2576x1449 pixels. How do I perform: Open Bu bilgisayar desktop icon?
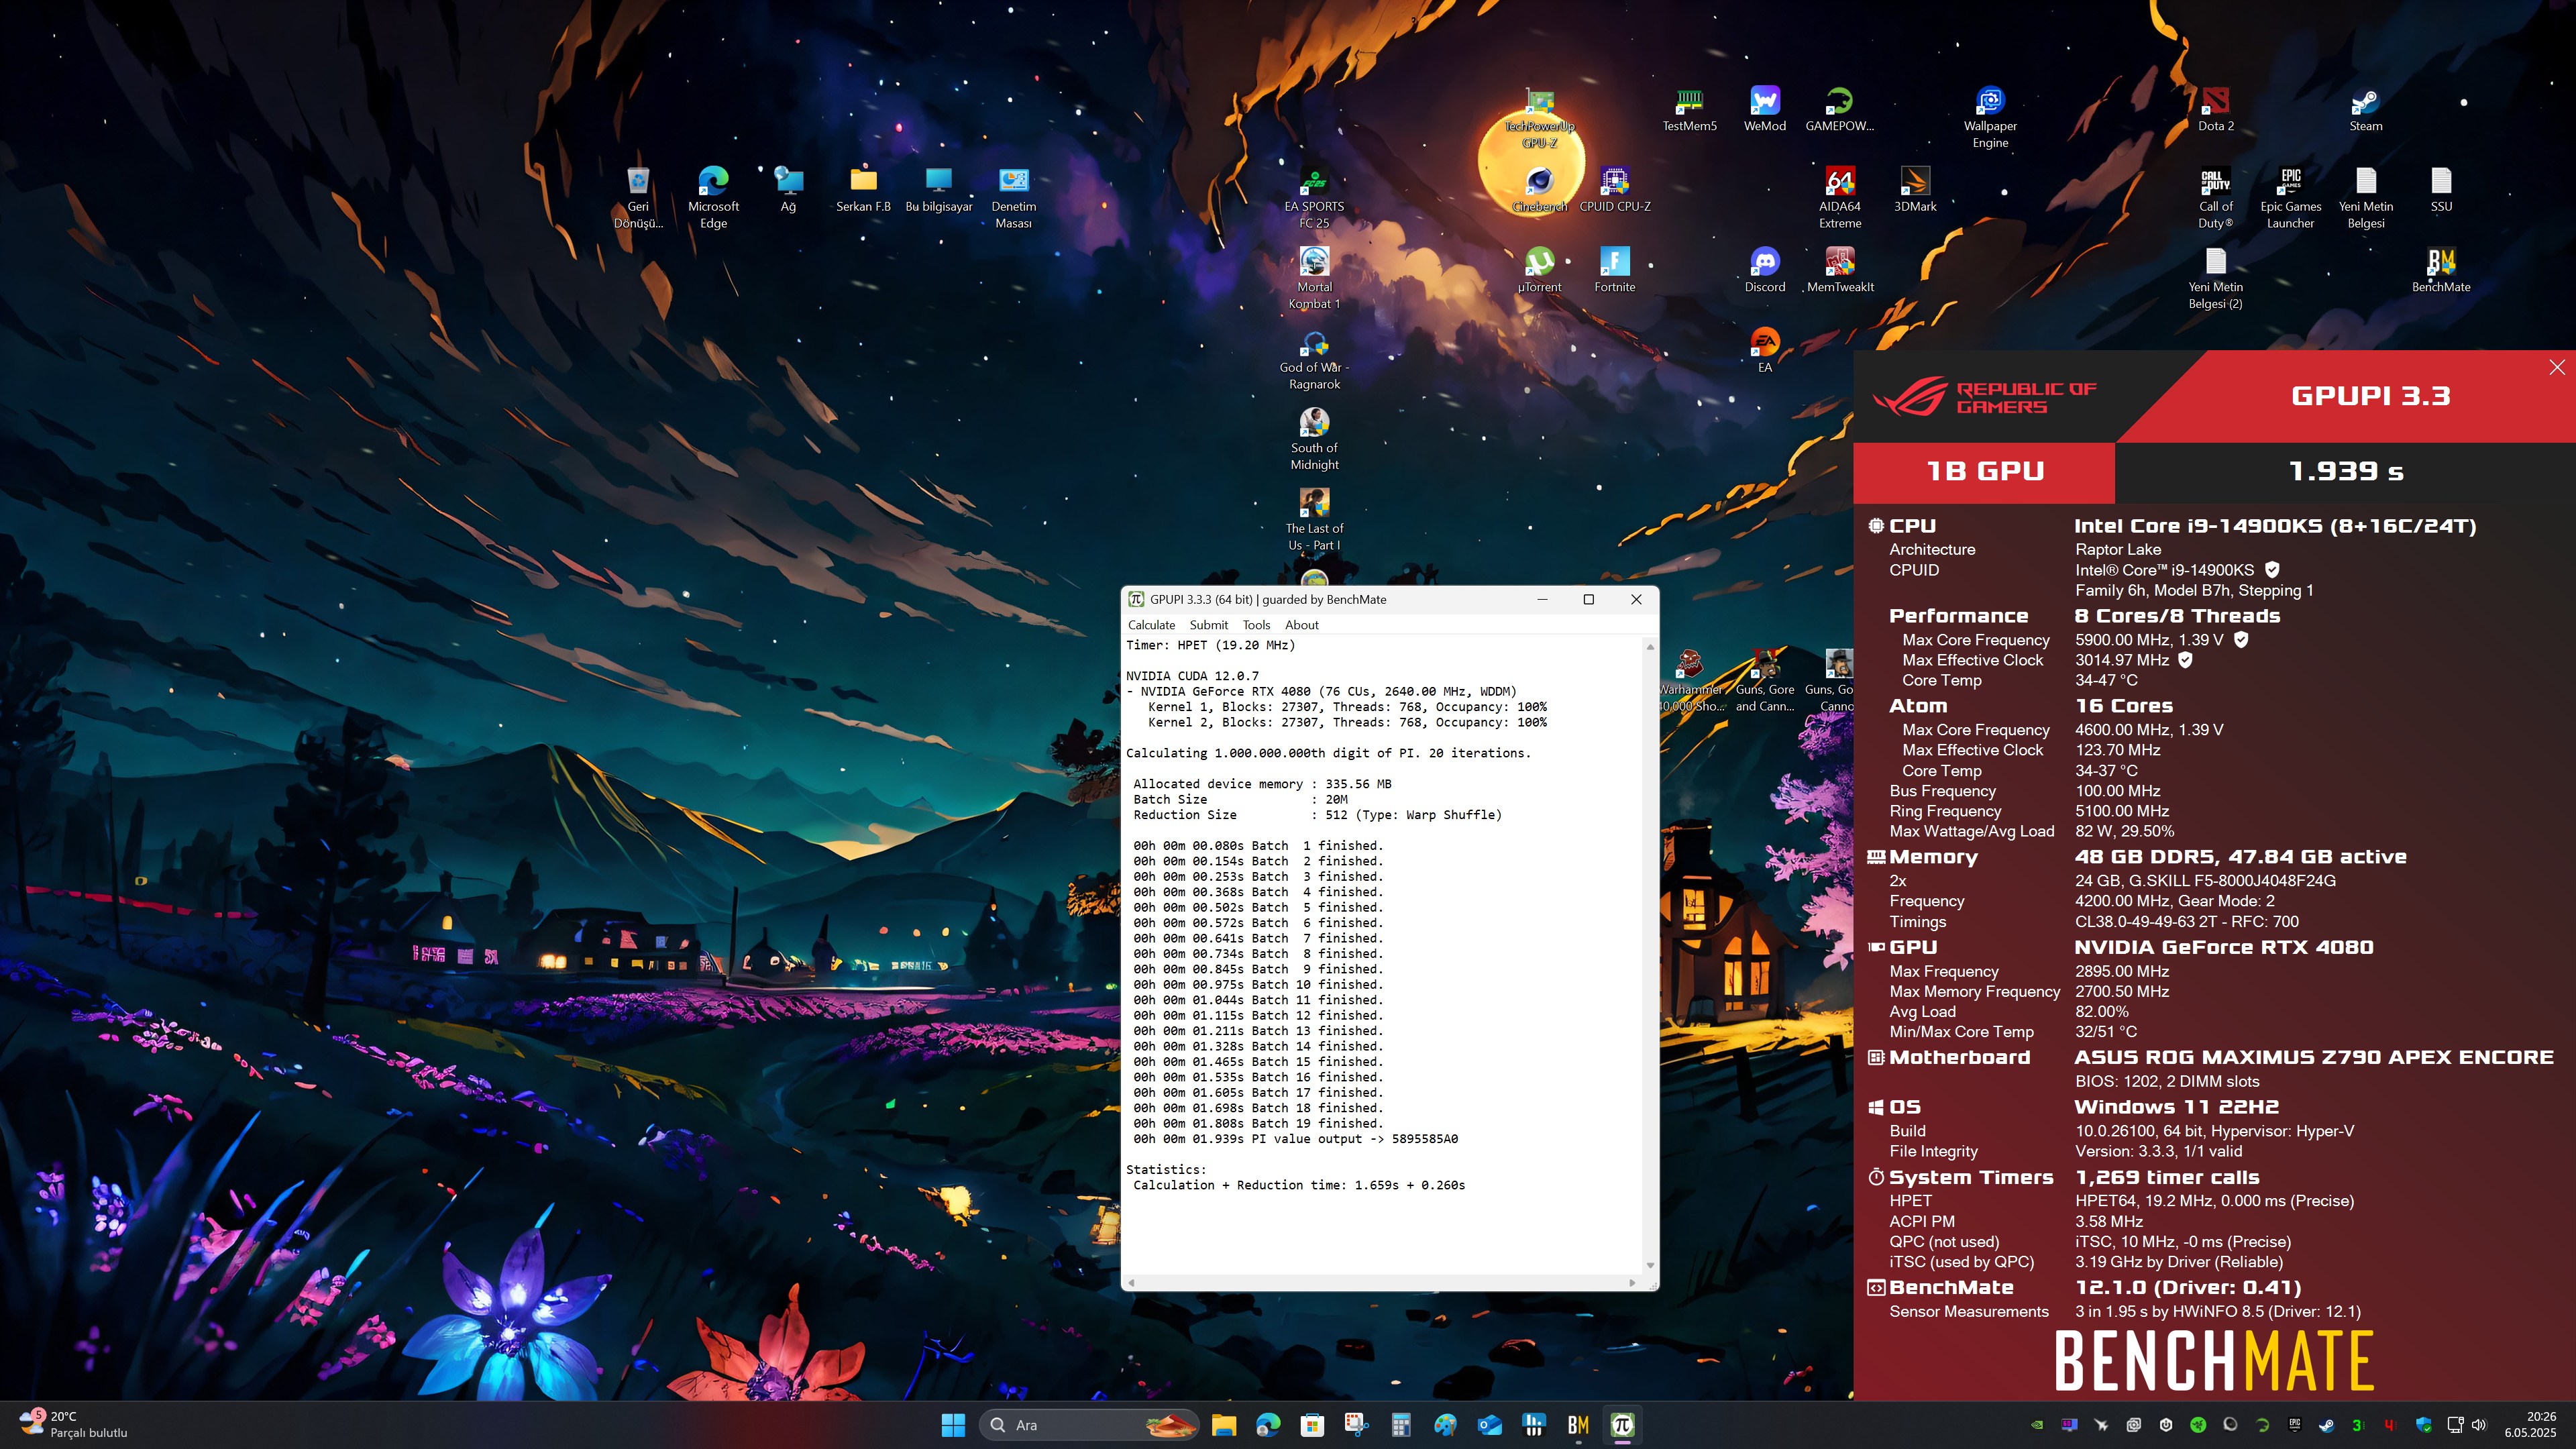[938, 189]
